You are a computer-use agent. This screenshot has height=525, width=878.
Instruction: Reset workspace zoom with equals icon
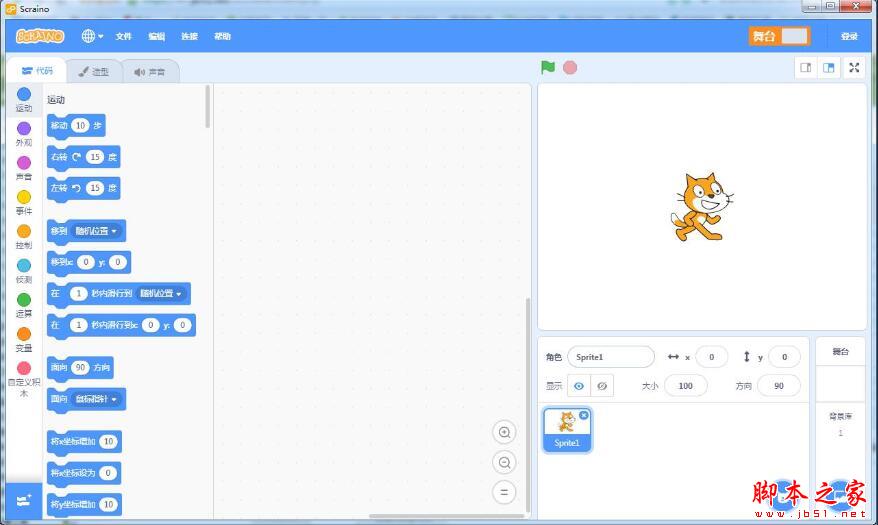point(504,493)
